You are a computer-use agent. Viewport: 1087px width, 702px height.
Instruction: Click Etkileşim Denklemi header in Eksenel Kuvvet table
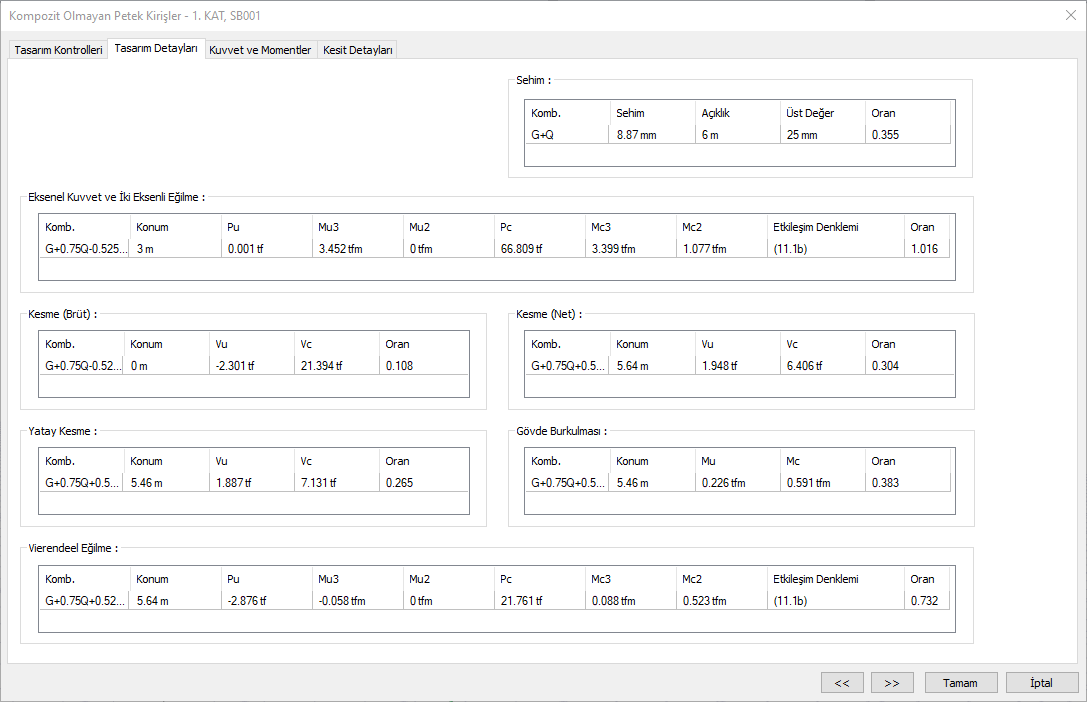(x=815, y=227)
